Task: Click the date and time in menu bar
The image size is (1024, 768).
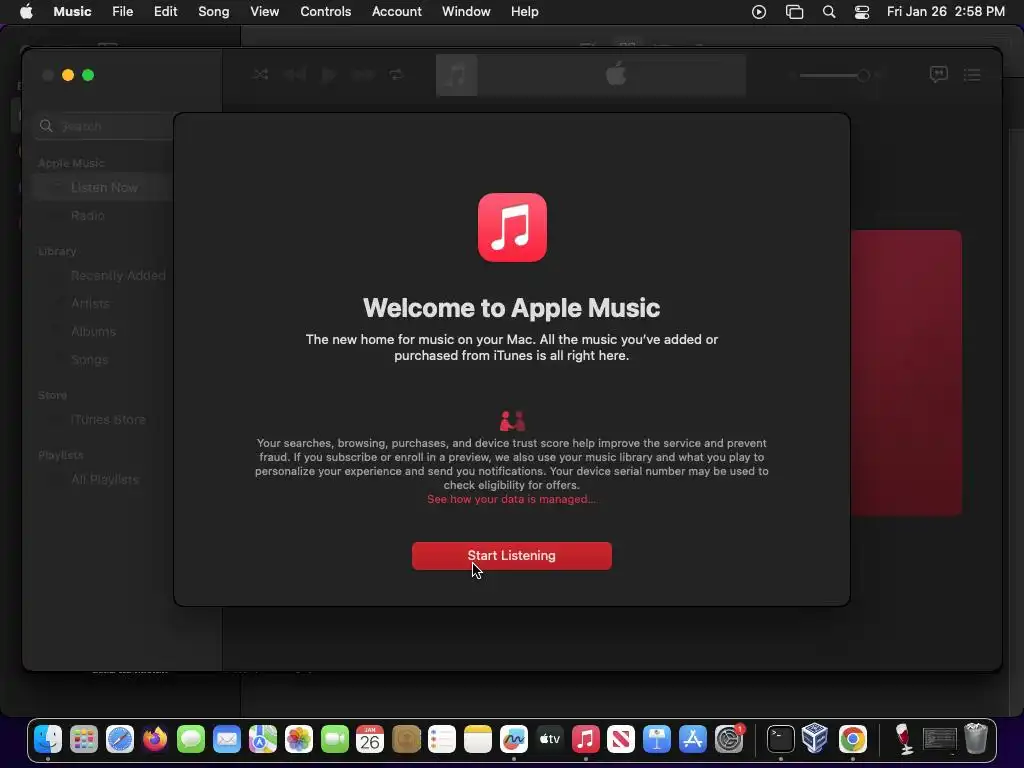Action: (946, 11)
